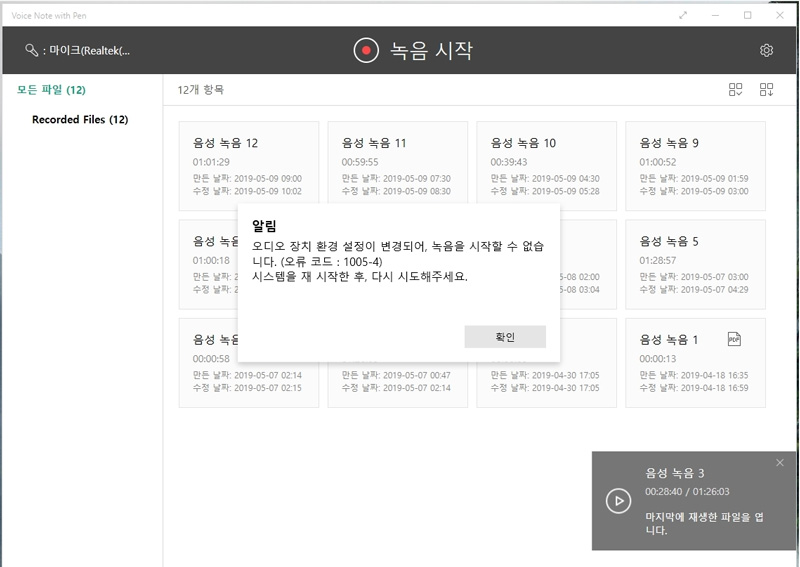Open the 음성 녹음 5 card
Image resolution: width=800 pixels, height=567 pixels.
coord(695,264)
